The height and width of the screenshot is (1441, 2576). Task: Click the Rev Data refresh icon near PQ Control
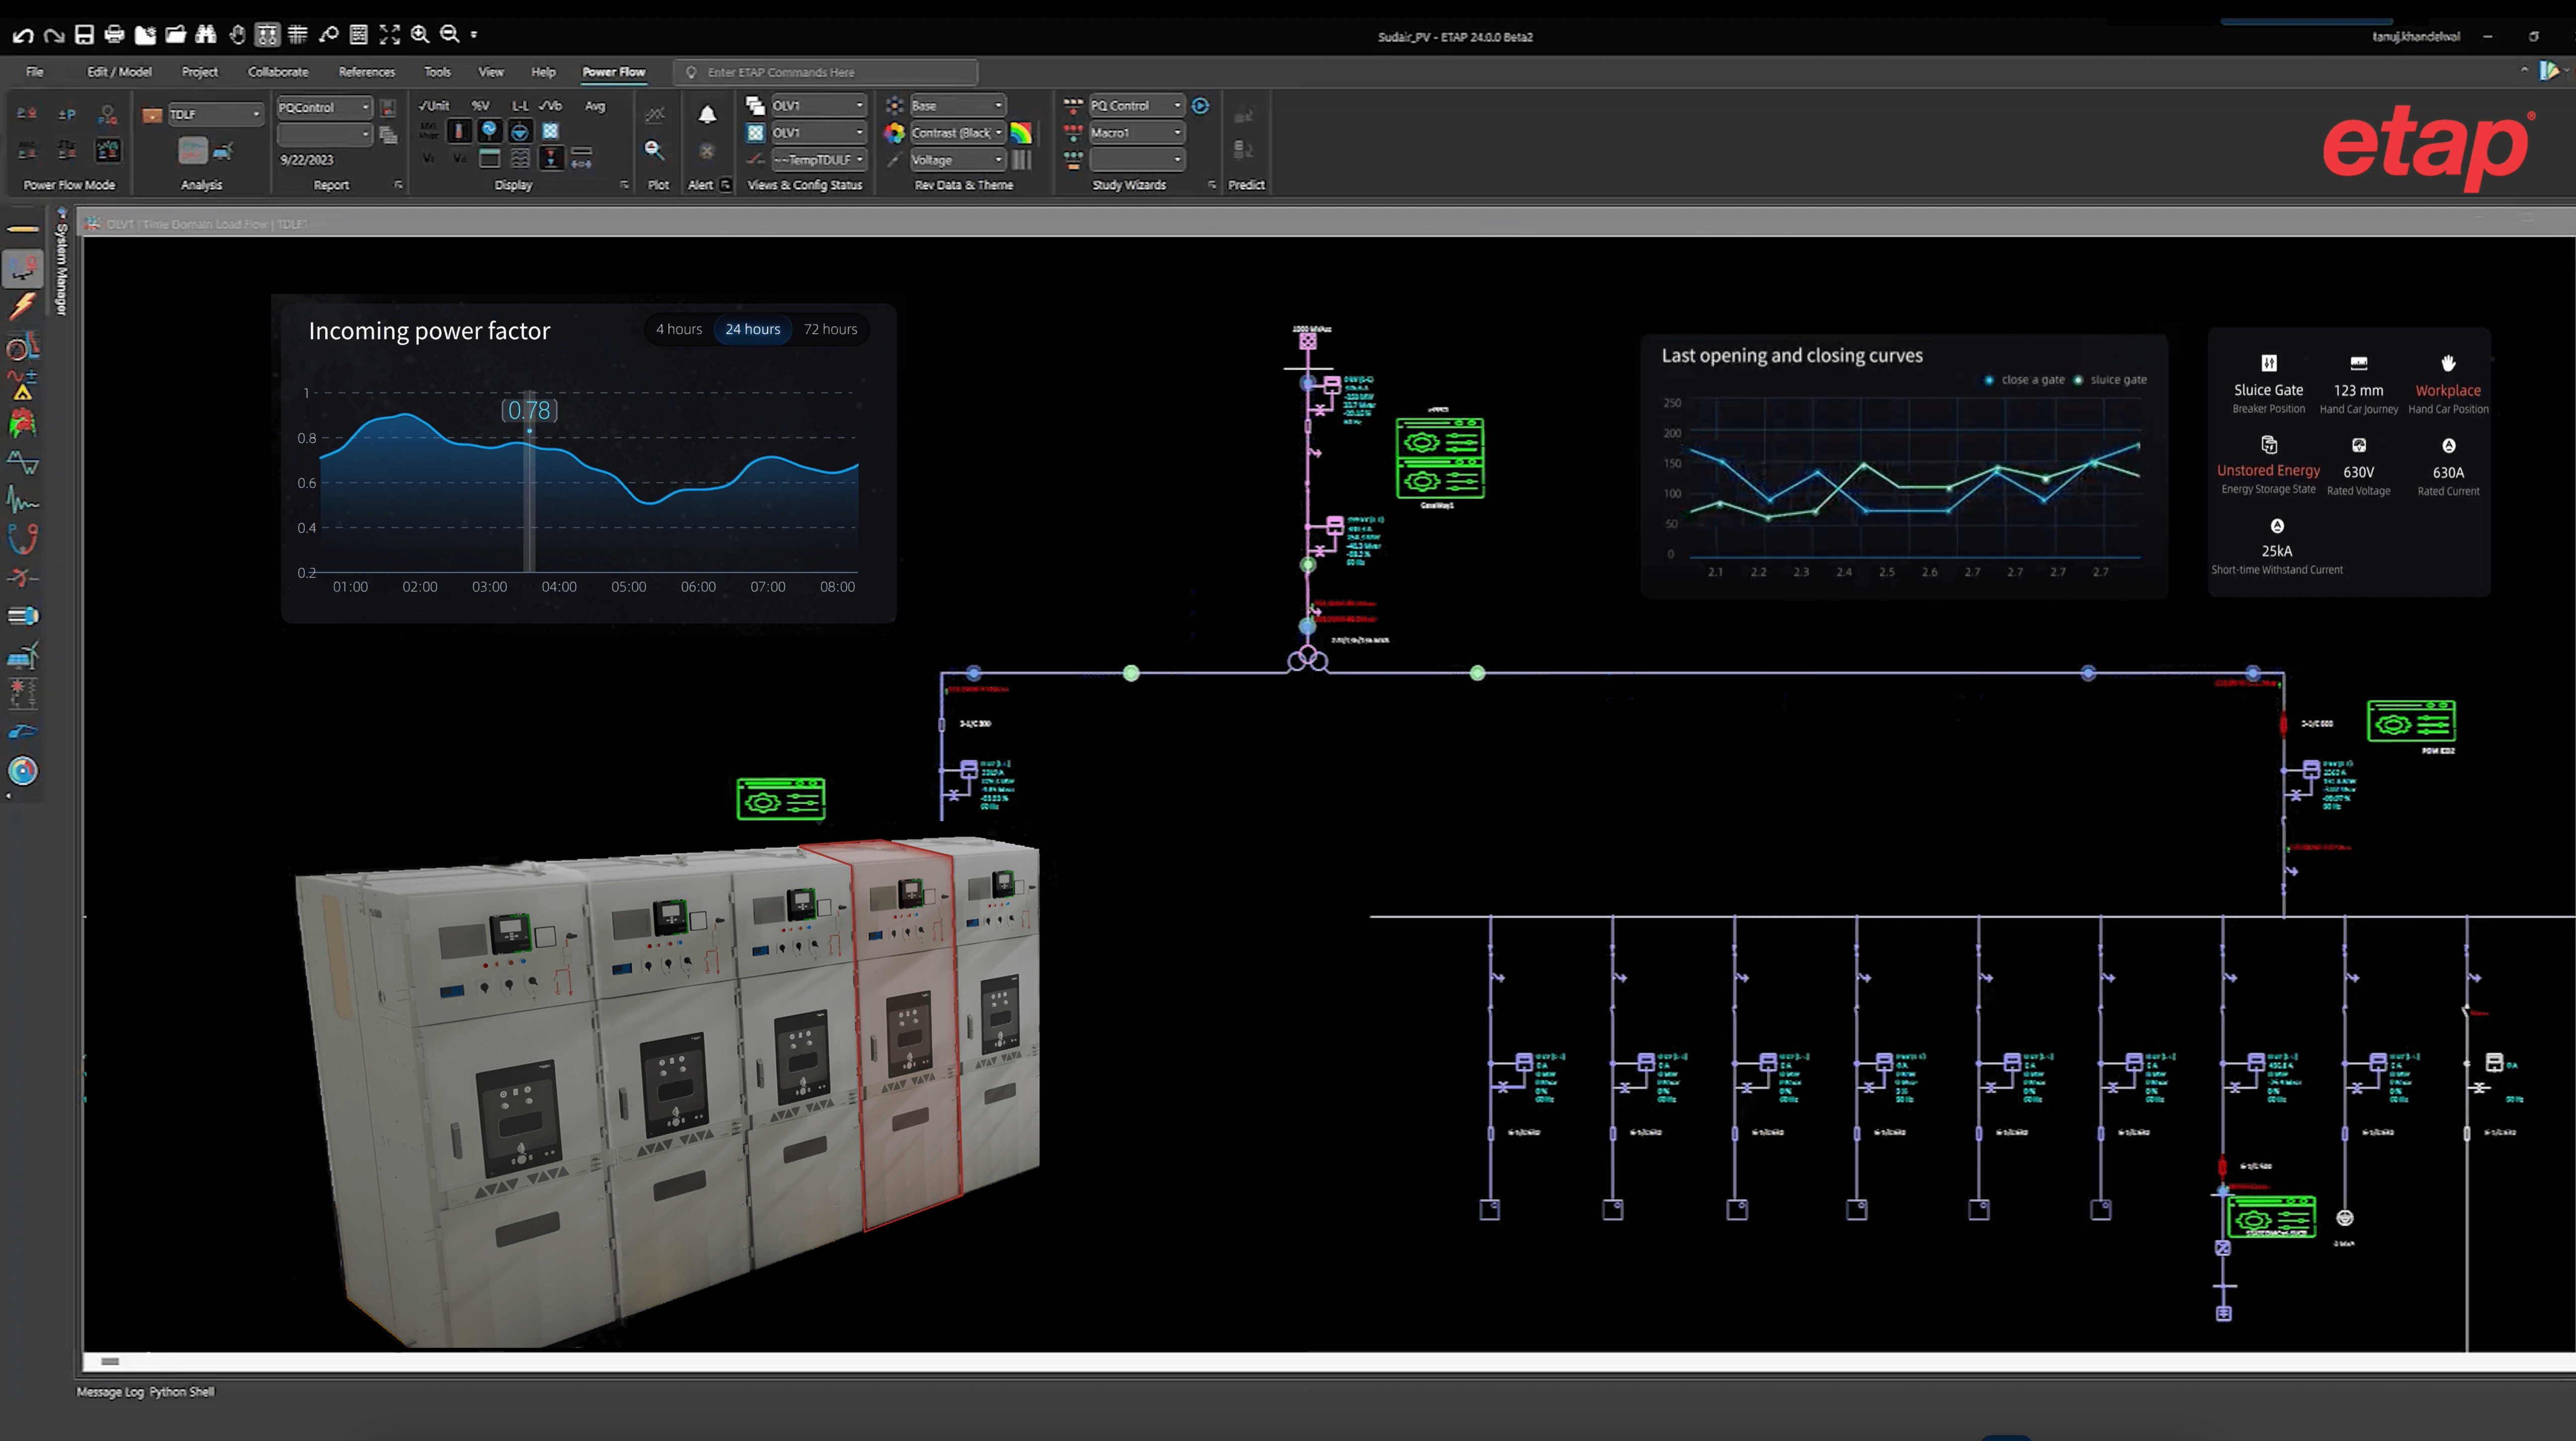tap(1200, 105)
